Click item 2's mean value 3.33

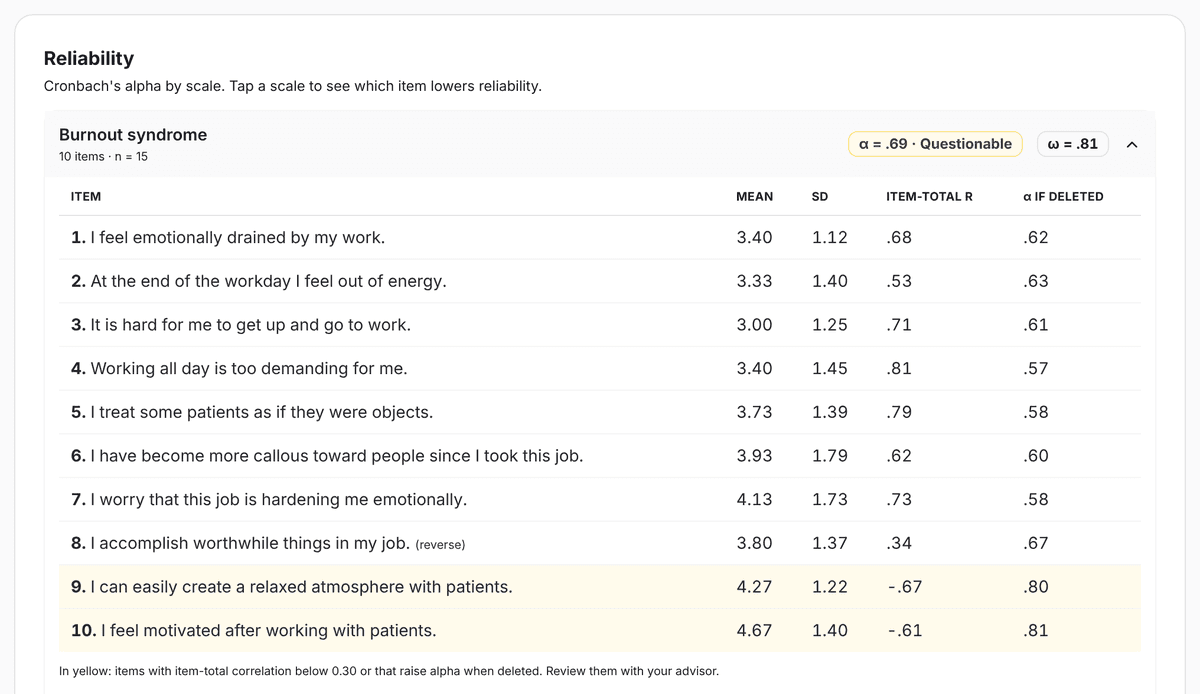click(754, 281)
